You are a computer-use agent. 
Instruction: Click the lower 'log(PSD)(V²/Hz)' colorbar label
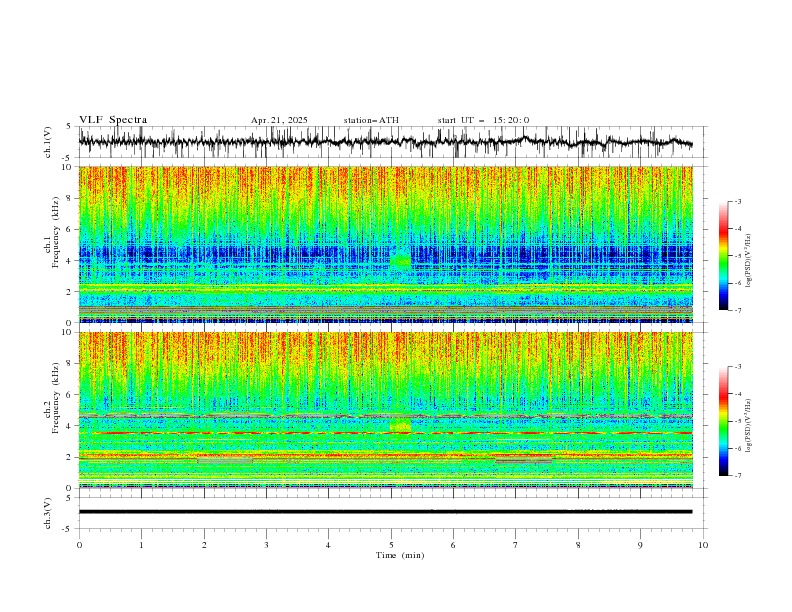(749, 426)
